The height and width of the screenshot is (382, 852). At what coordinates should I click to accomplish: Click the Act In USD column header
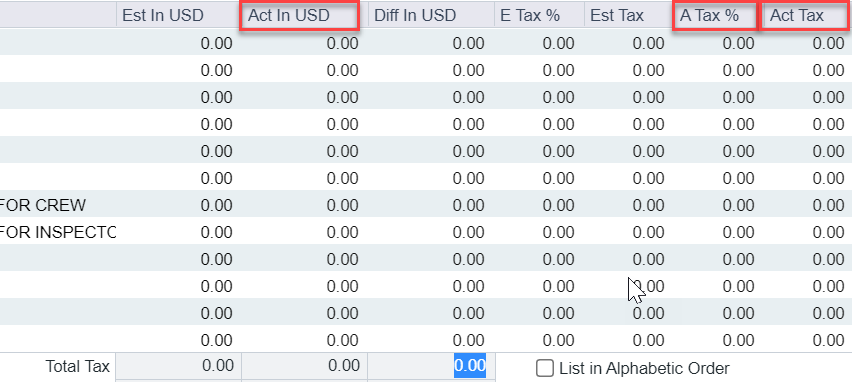[x=299, y=15]
